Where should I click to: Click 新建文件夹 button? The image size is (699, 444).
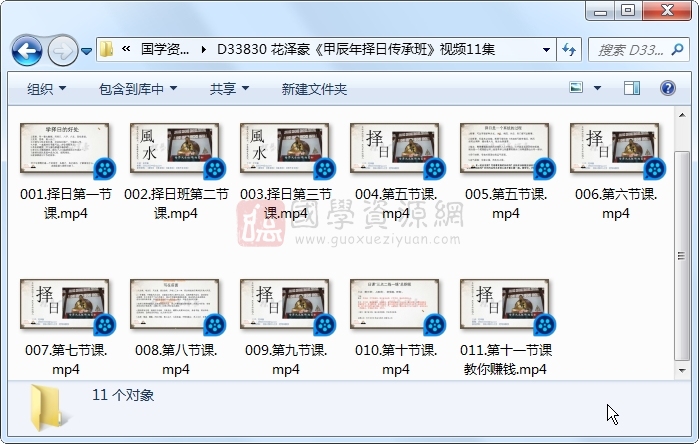point(314,89)
